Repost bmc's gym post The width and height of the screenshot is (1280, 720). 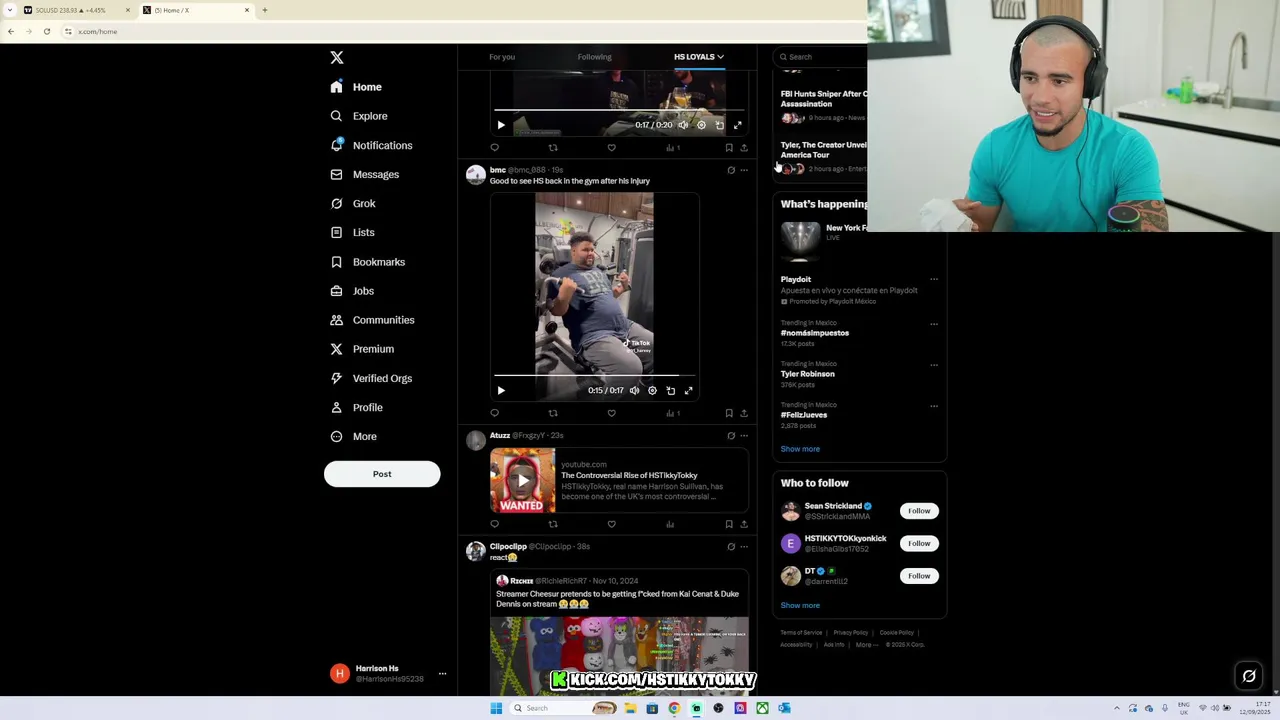point(553,413)
